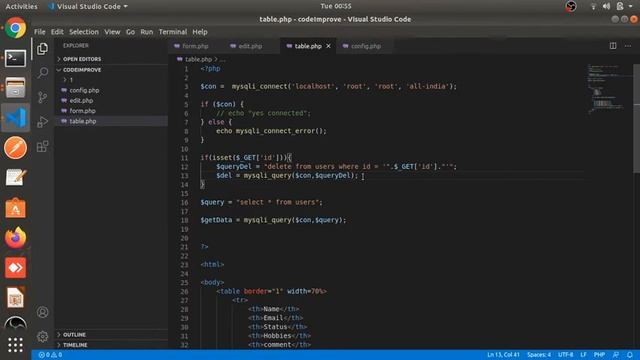This screenshot has width=640, height=360.
Task: Open Terminal from the dock
Action: pyautogui.click(x=16, y=58)
